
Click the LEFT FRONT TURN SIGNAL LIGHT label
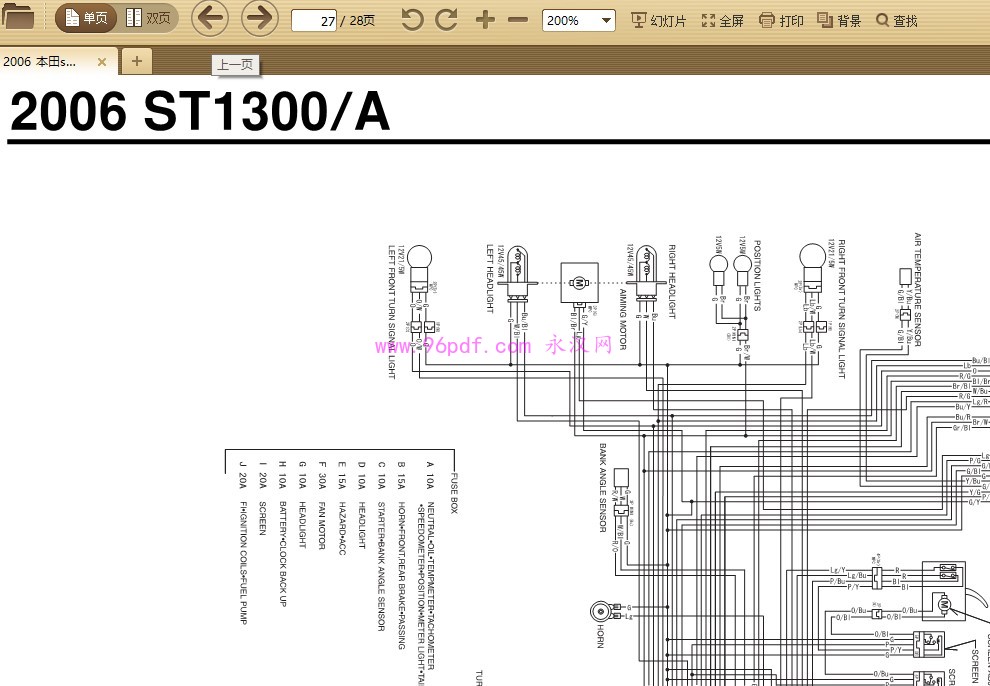(x=391, y=312)
